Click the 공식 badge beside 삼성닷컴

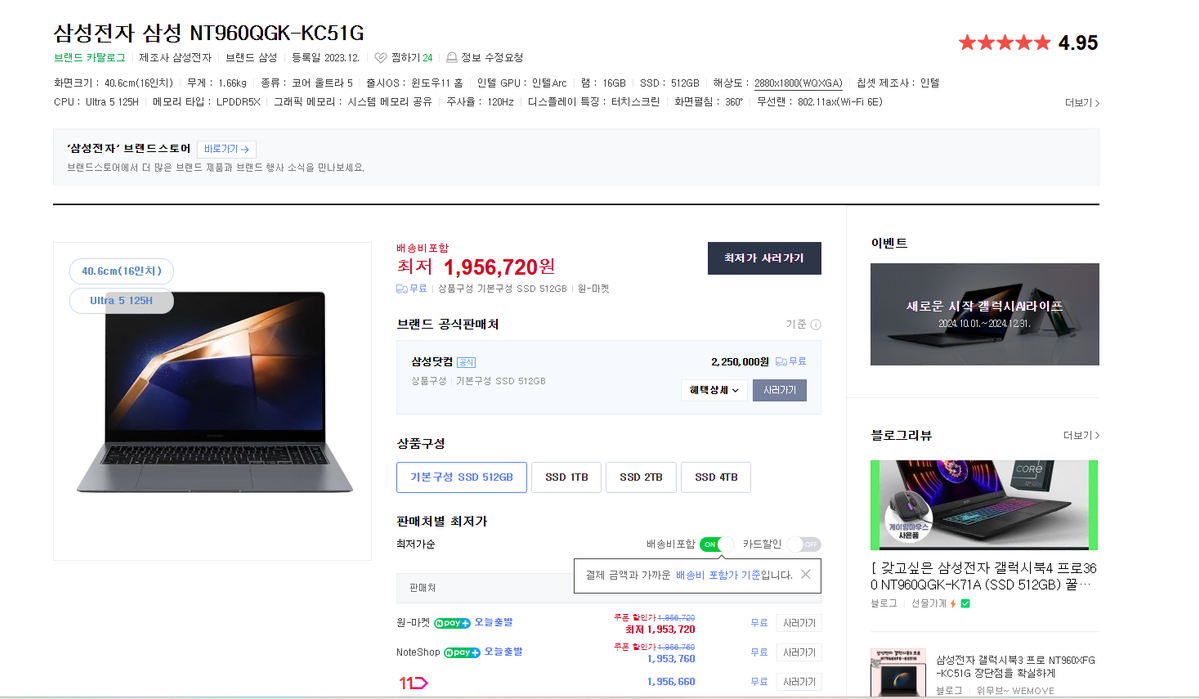click(x=466, y=363)
